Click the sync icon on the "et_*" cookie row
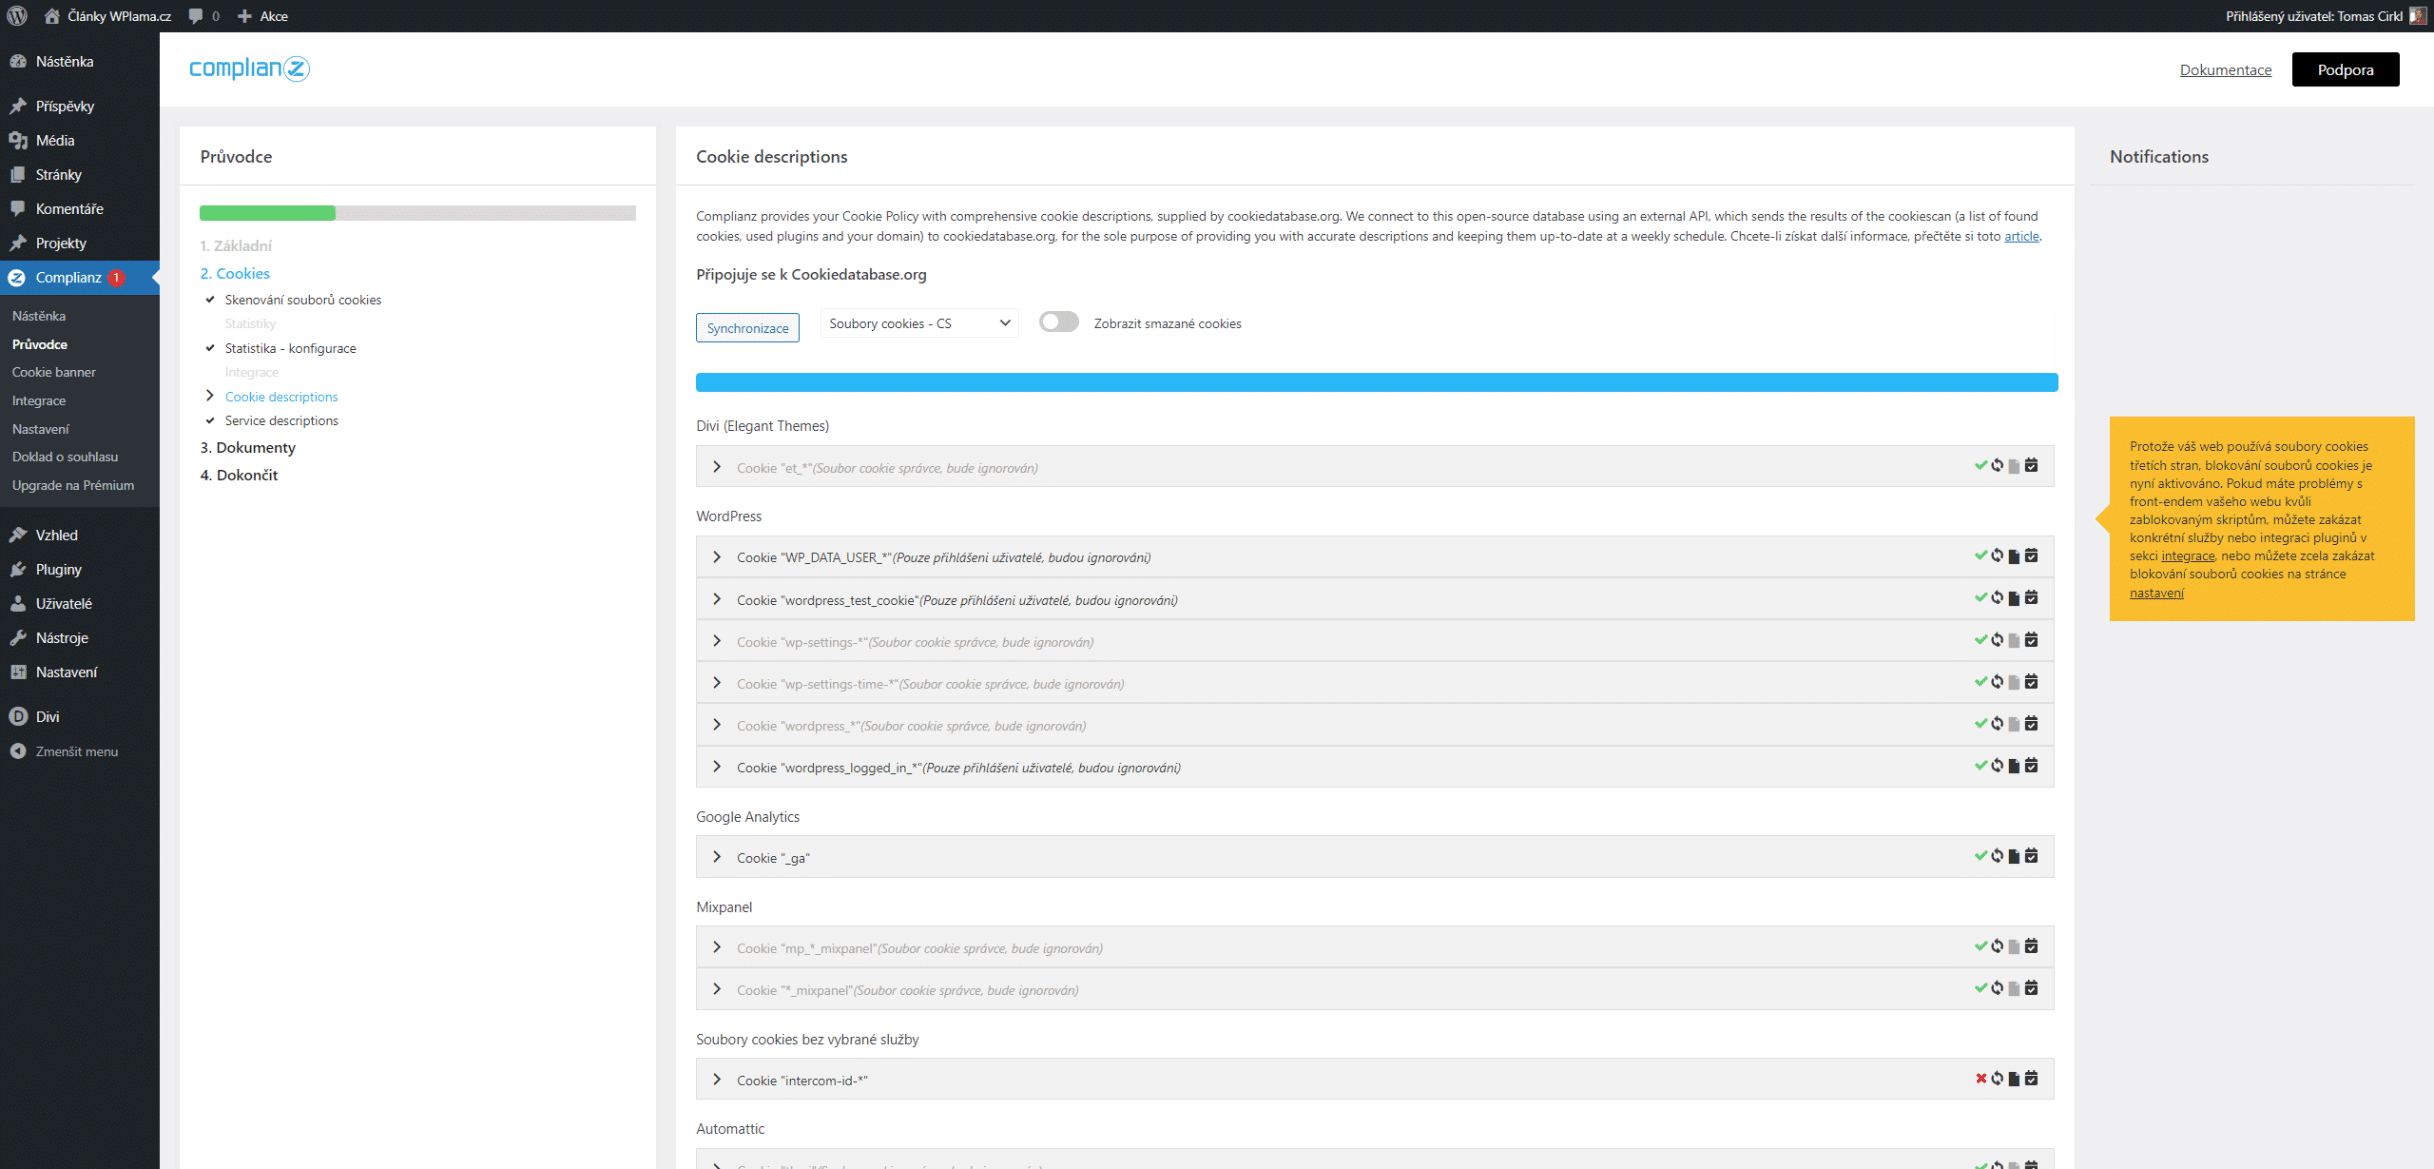This screenshot has height=1169, width=2434. click(1997, 466)
